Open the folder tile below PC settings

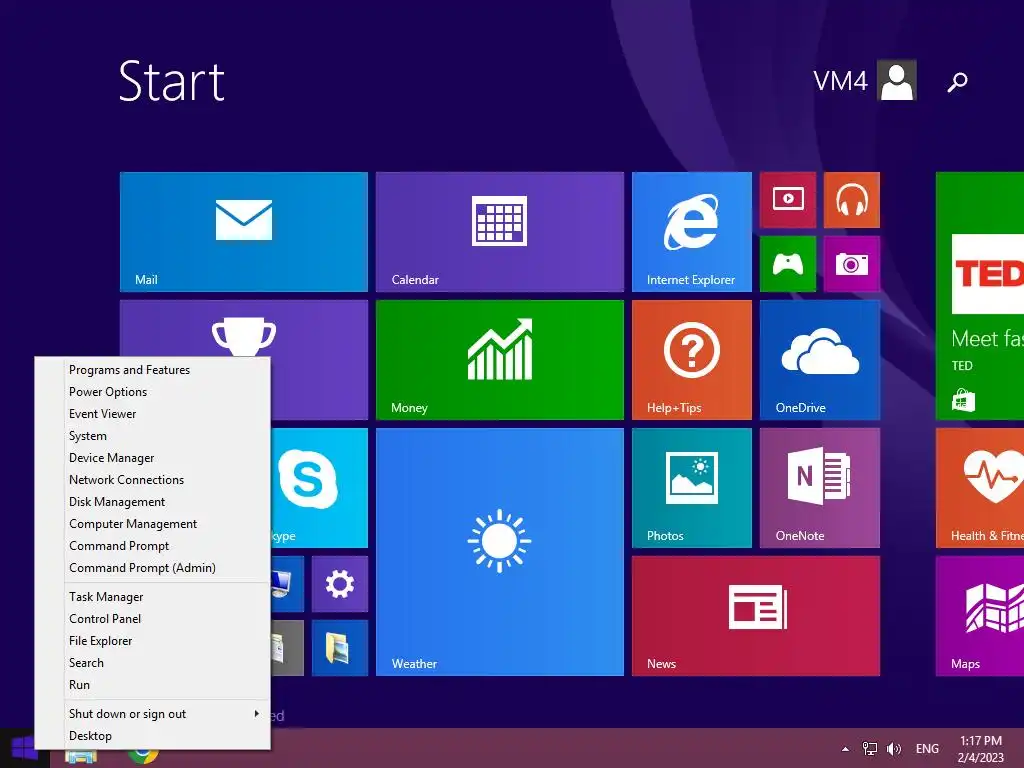(340, 648)
